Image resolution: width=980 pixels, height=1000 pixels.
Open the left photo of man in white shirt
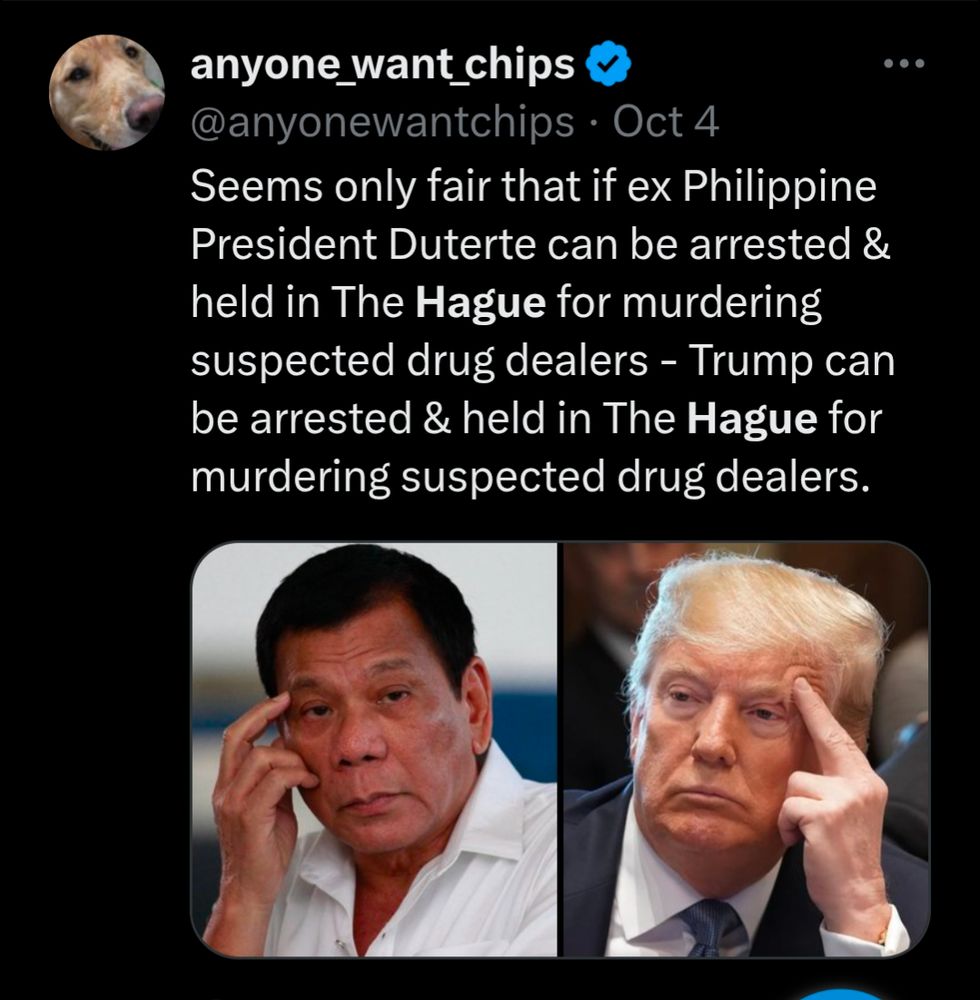(374, 749)
